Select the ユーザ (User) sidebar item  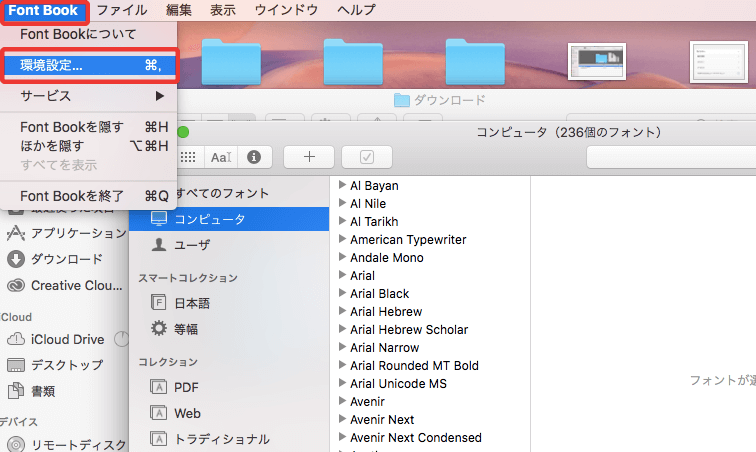[x=190, y=244]
